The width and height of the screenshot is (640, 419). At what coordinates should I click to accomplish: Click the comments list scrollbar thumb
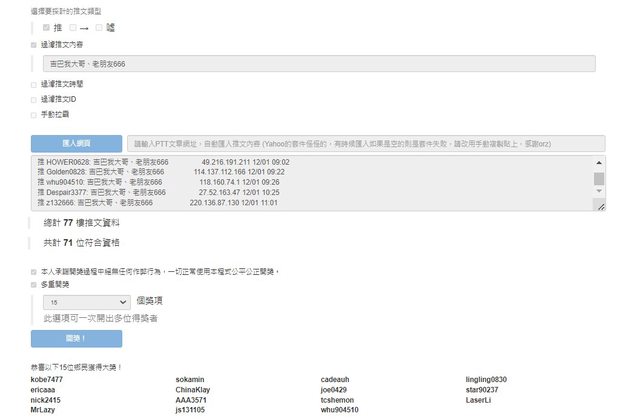(599, 180)
